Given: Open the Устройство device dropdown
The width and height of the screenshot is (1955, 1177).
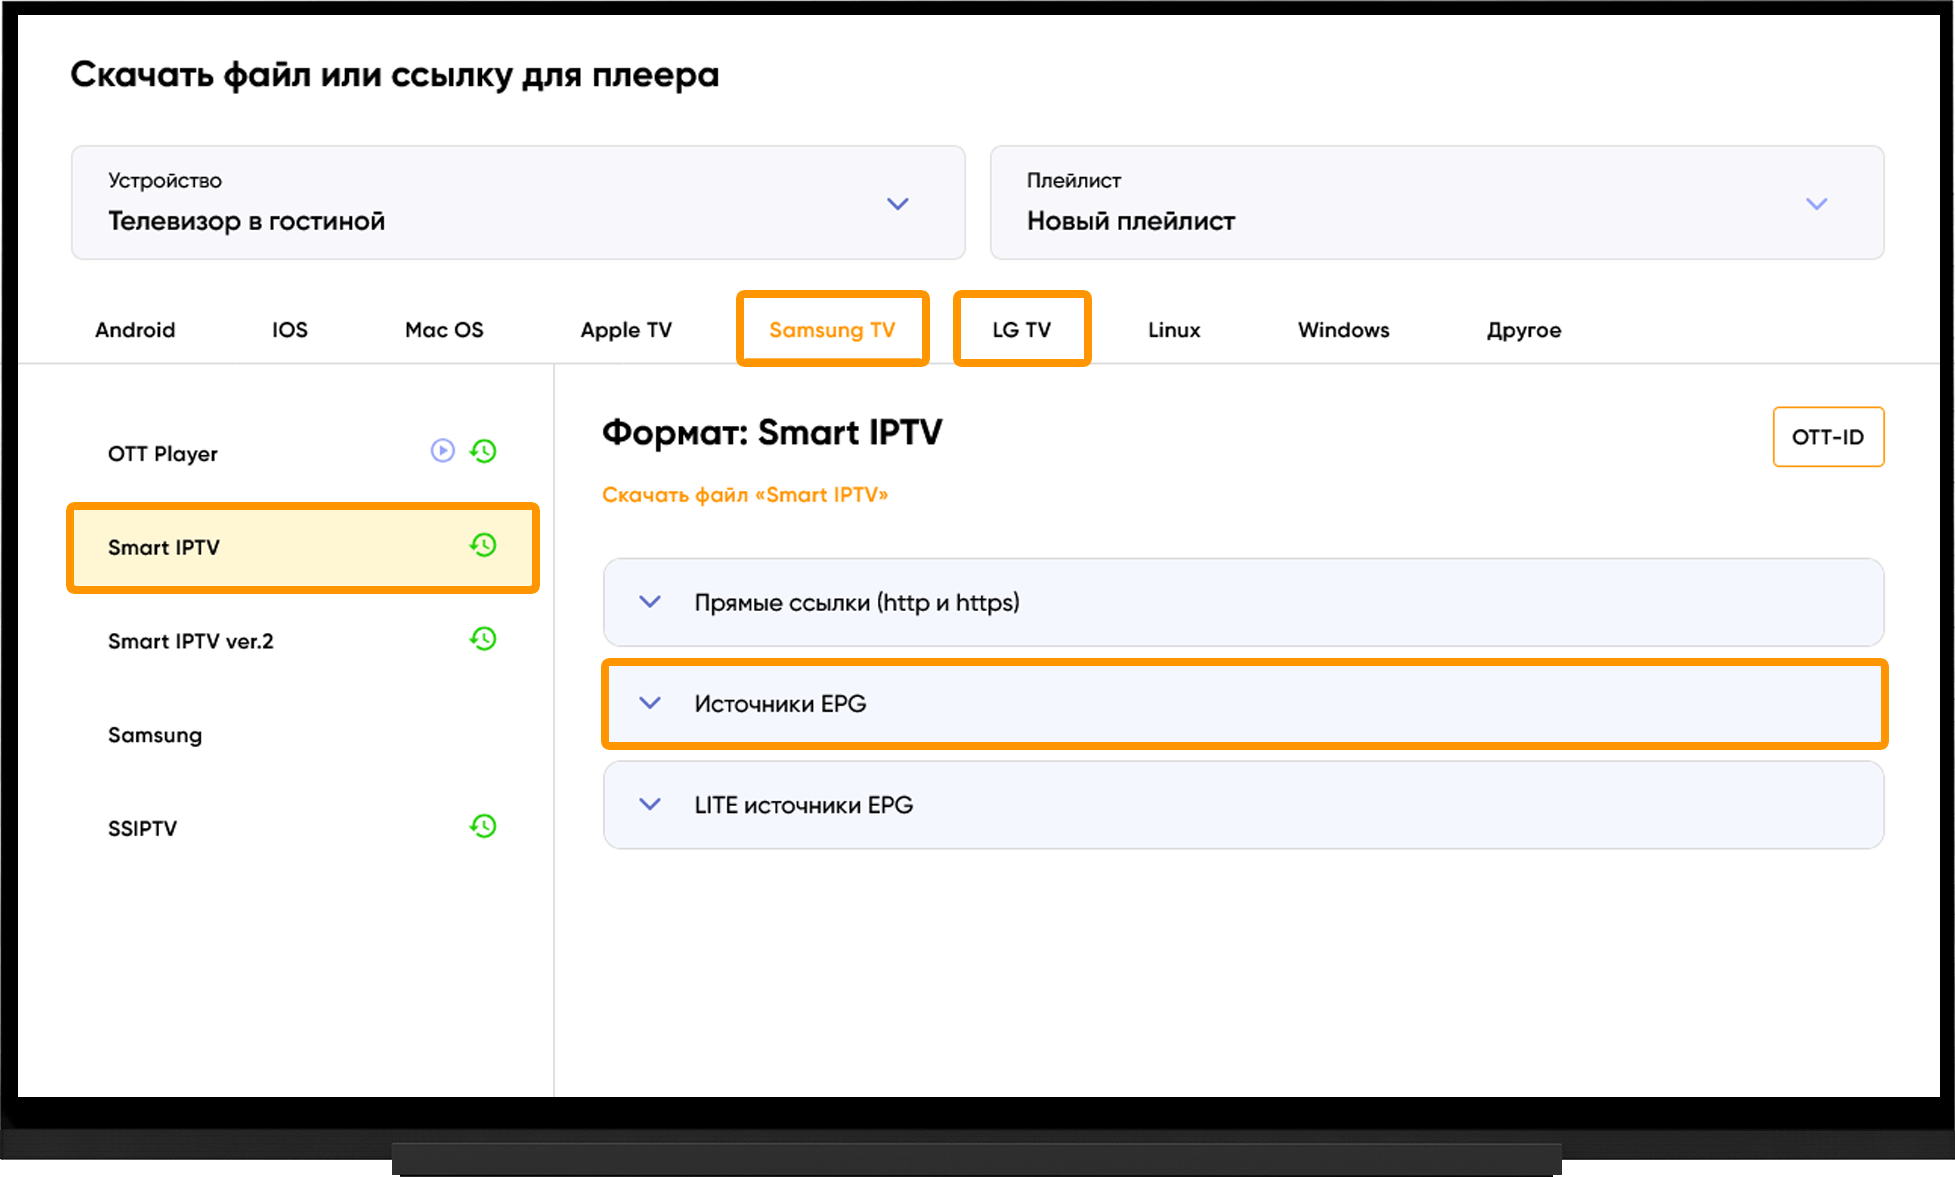Looking at the screenshot, I should [518, 203].
